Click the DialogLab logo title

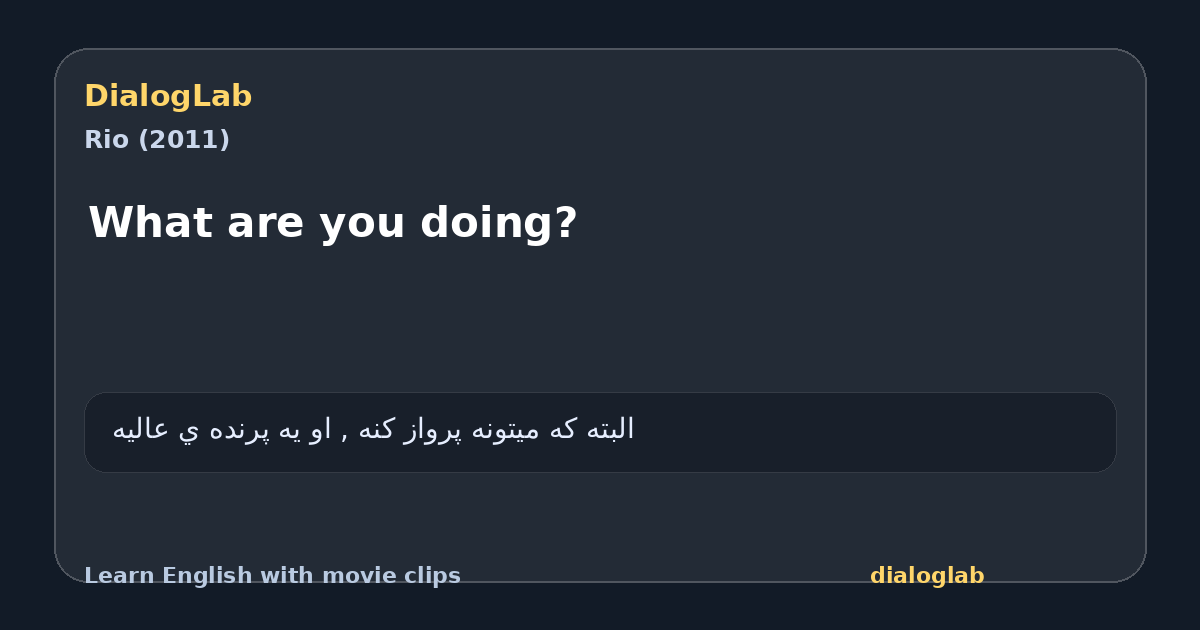[x=168, y=97]
